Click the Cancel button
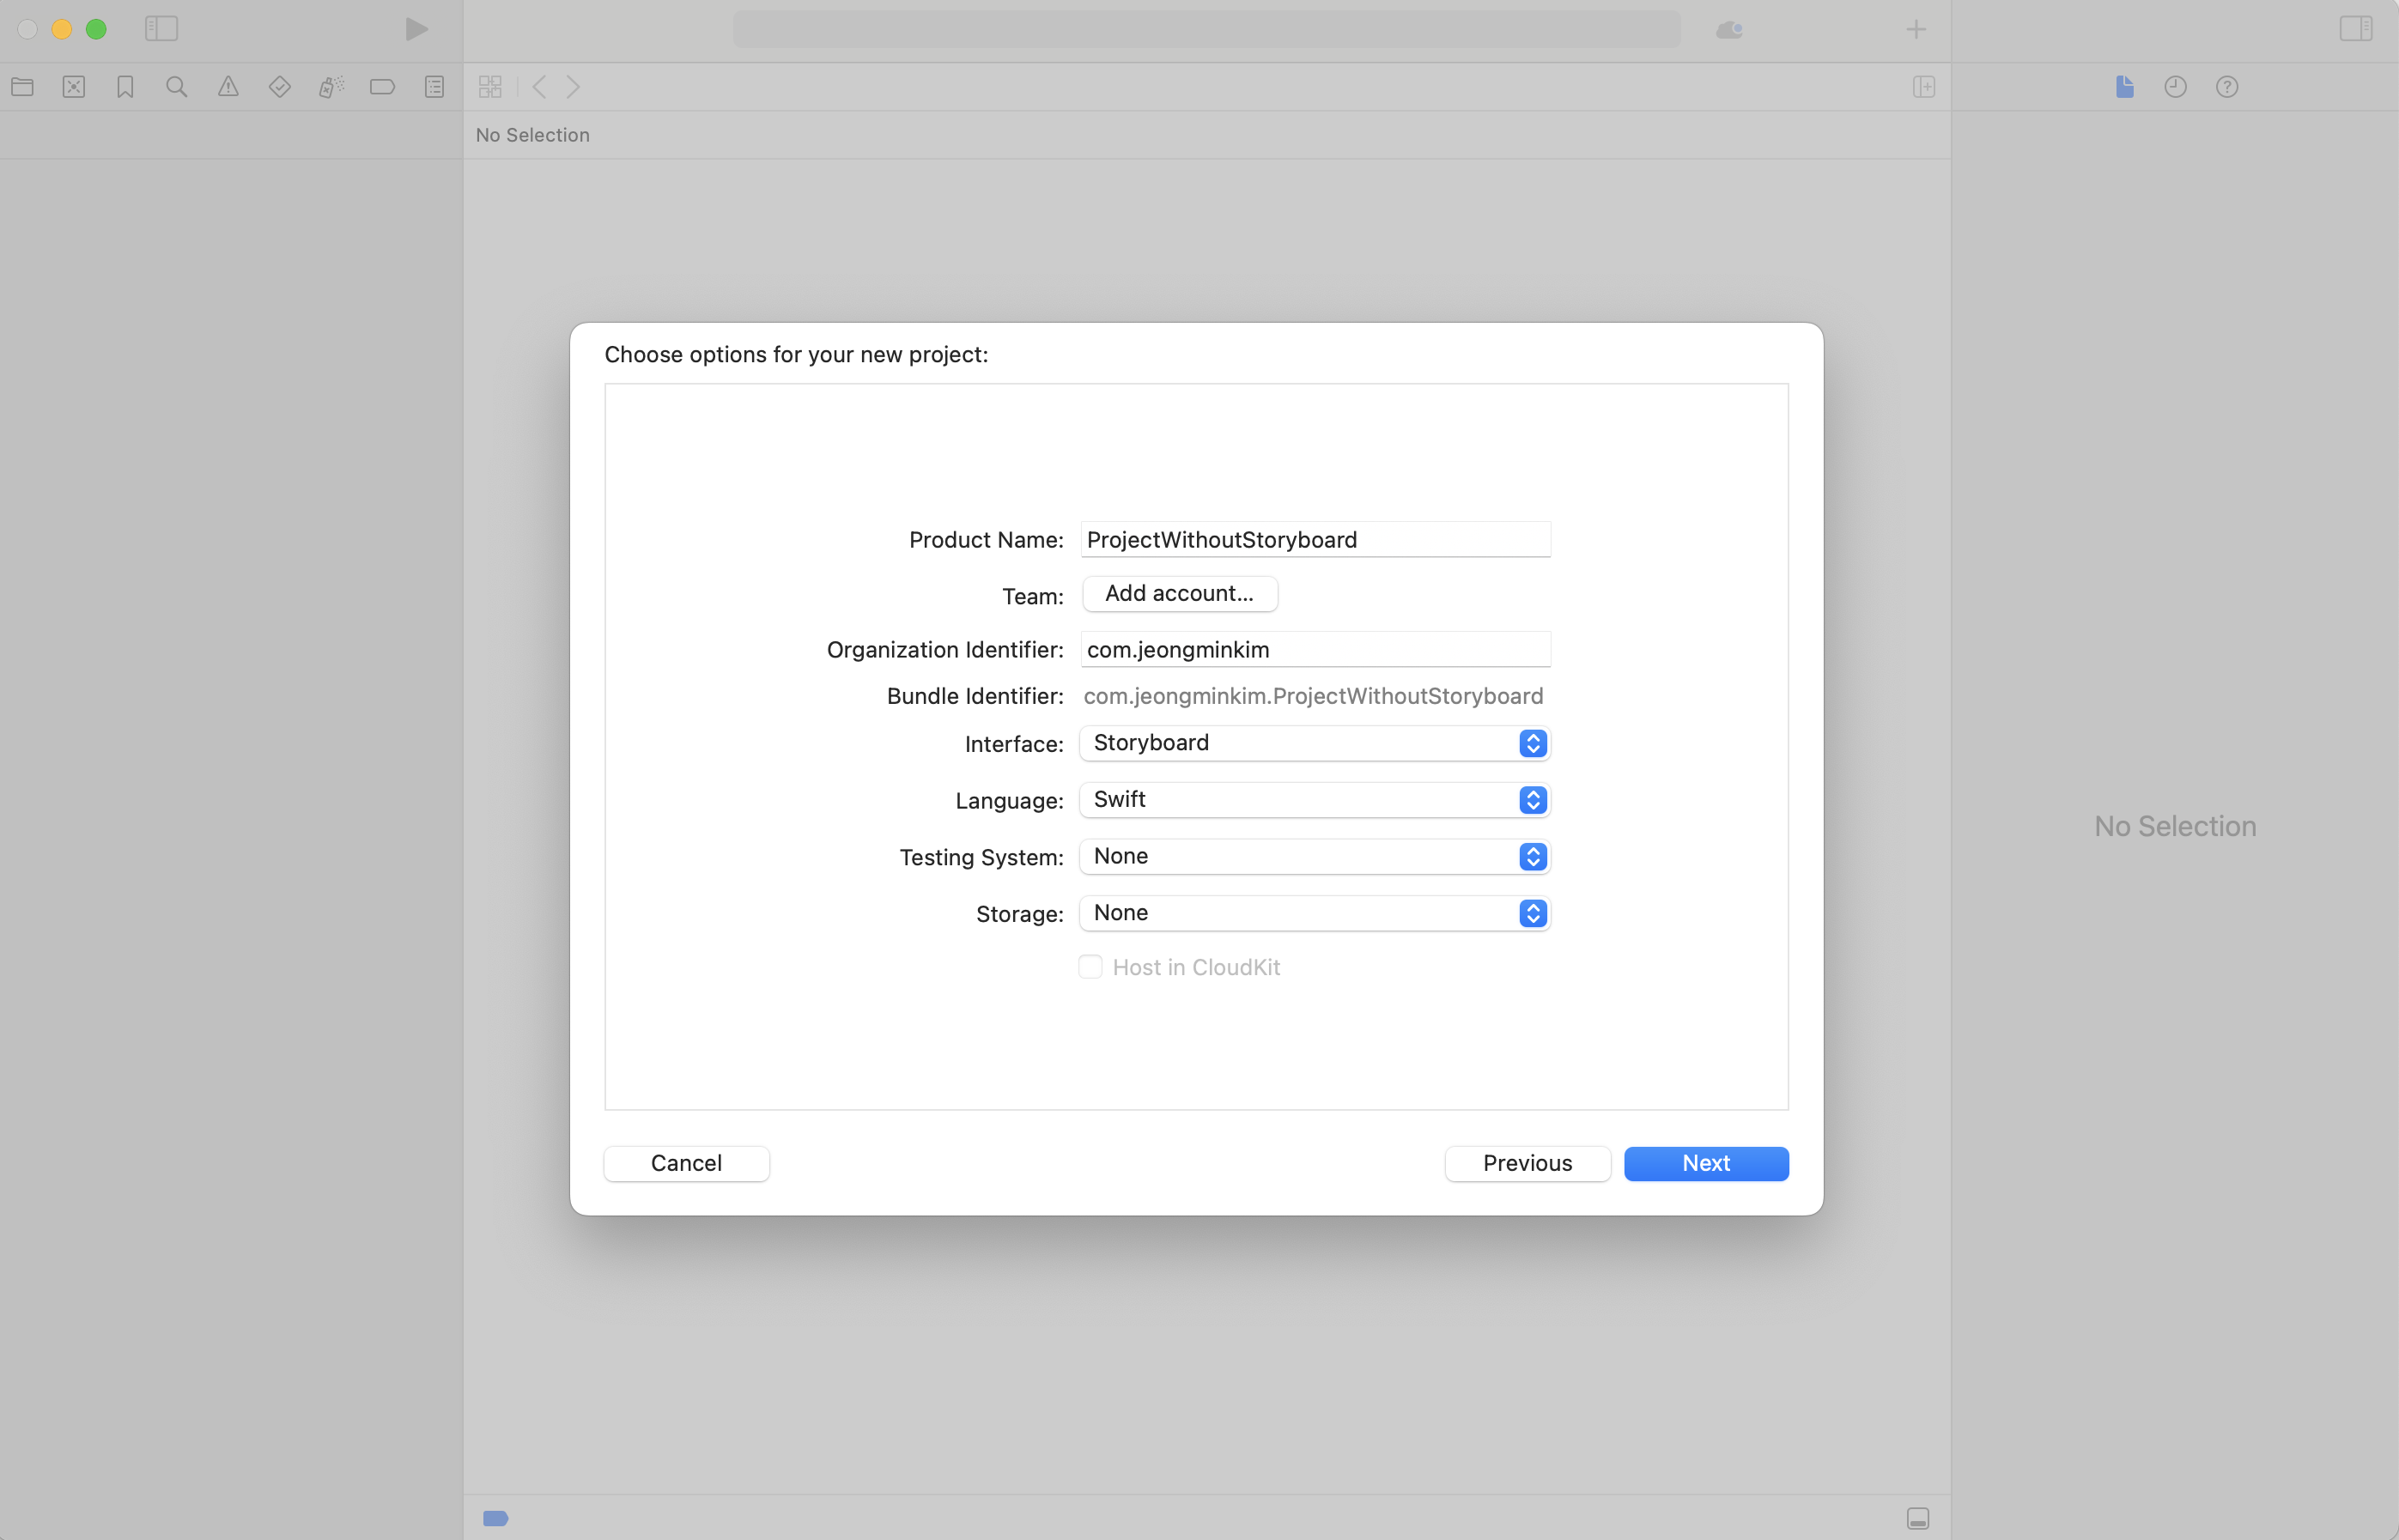Screen dimensions: 2399x1540 (x=687, y=1164)
